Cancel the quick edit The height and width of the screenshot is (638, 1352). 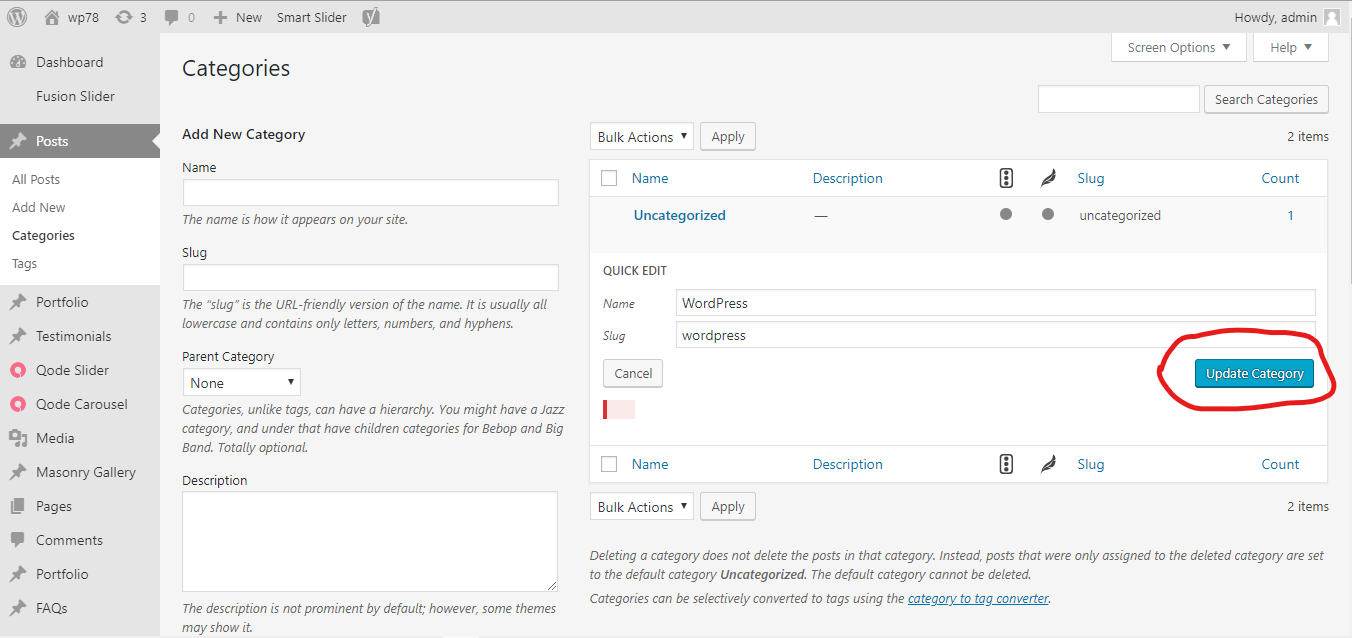(x=633, y=373)
